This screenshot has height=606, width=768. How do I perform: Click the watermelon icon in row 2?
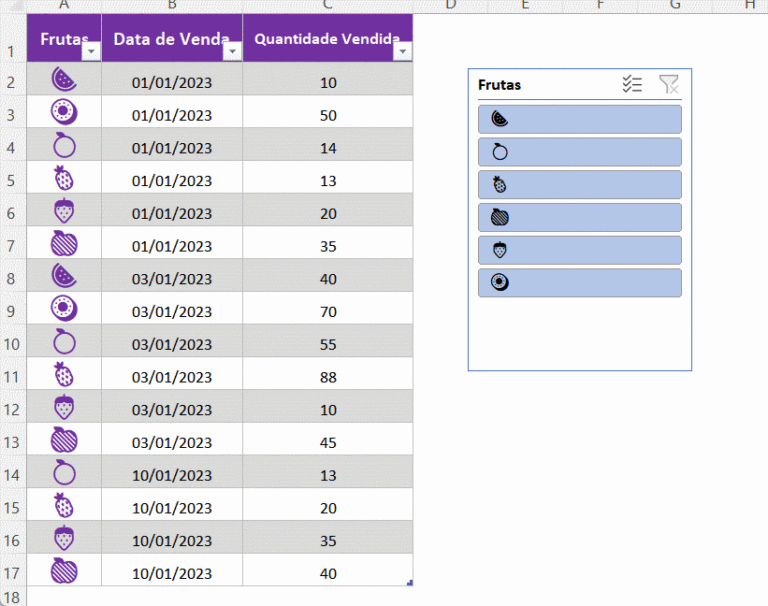(64, 79)
